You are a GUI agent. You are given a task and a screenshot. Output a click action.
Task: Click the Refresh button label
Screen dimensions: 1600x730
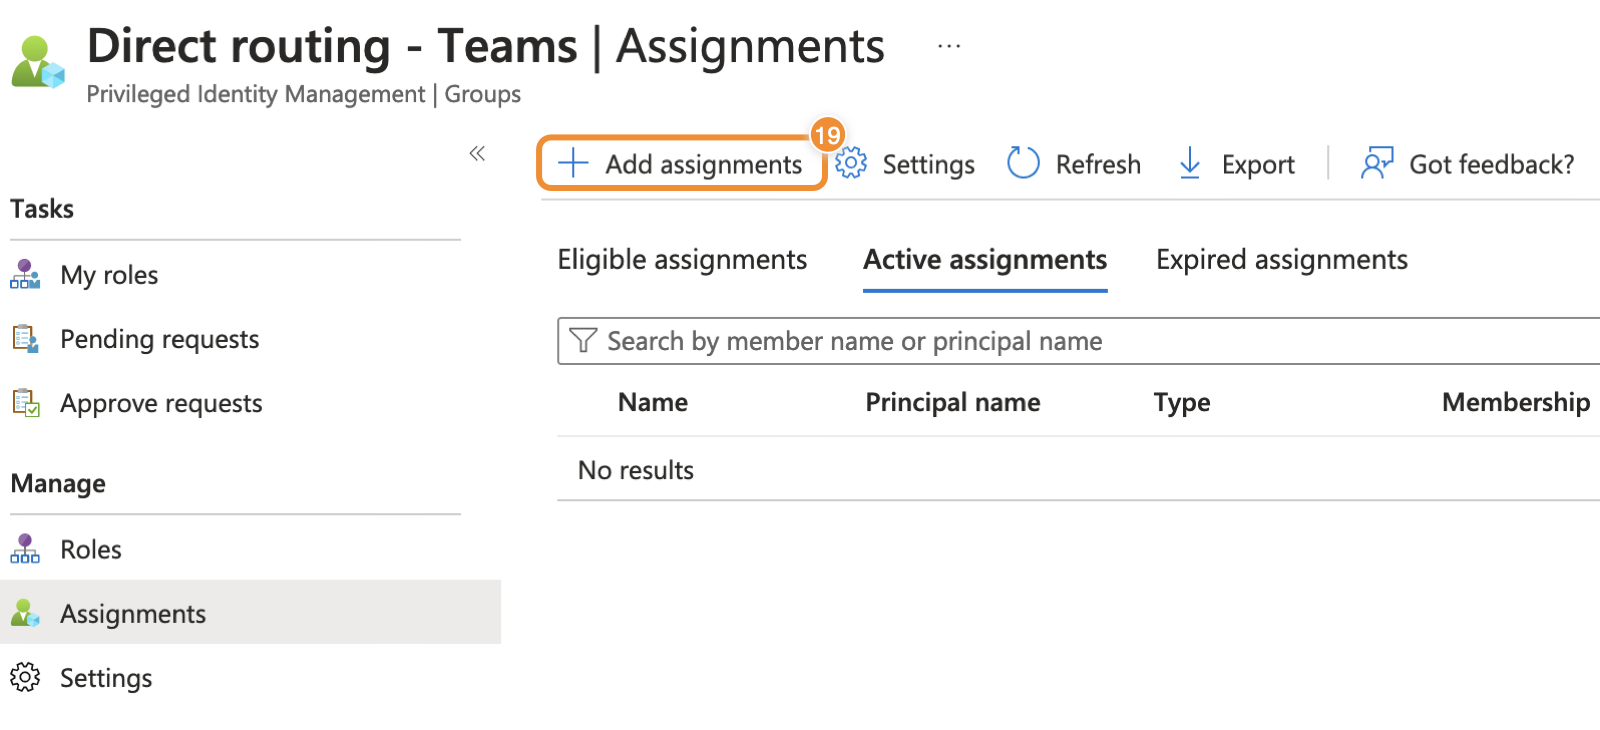coord(1097,164)
